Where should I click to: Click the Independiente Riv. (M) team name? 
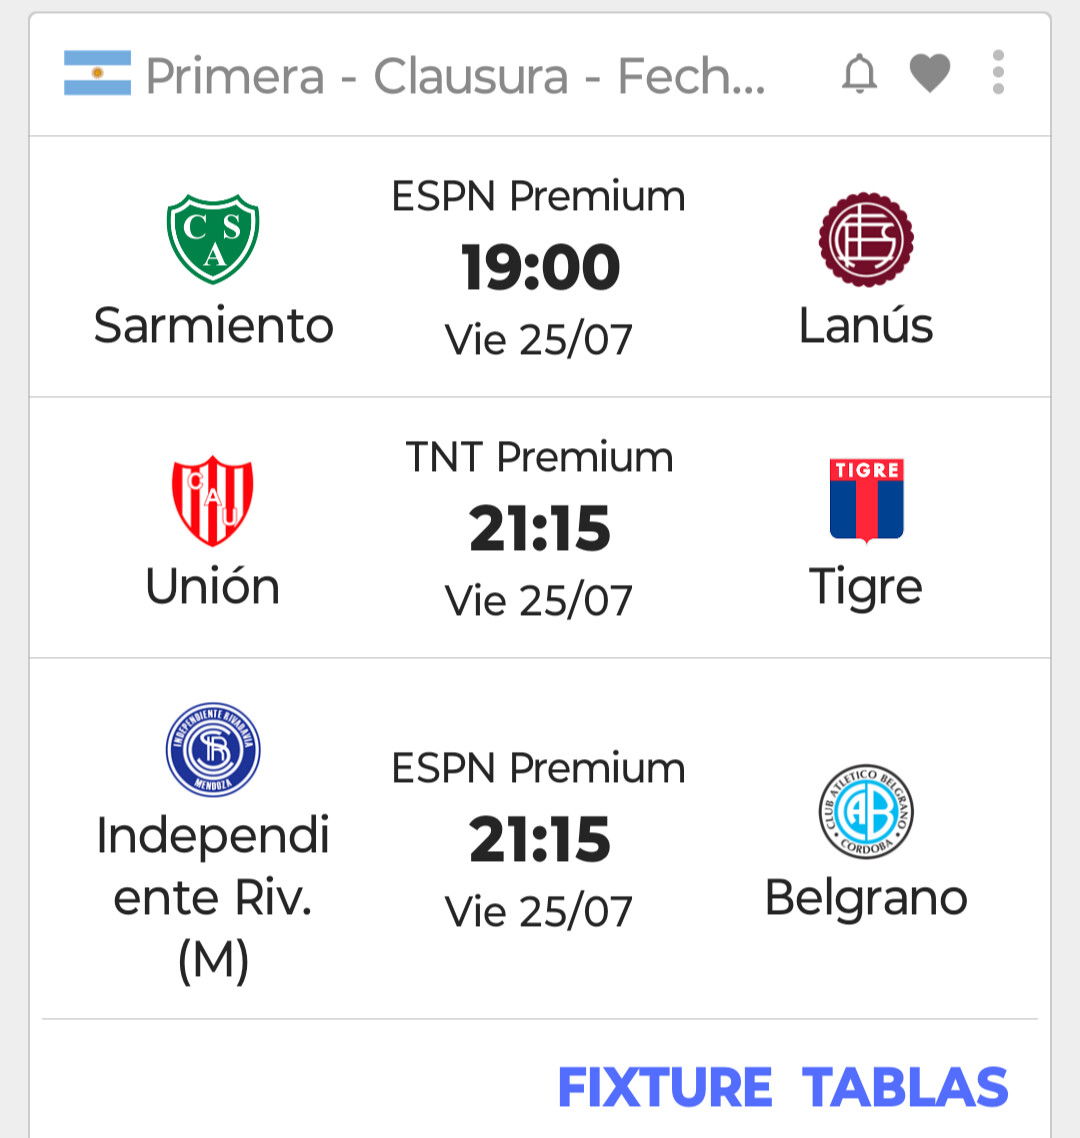click(213, 898)
